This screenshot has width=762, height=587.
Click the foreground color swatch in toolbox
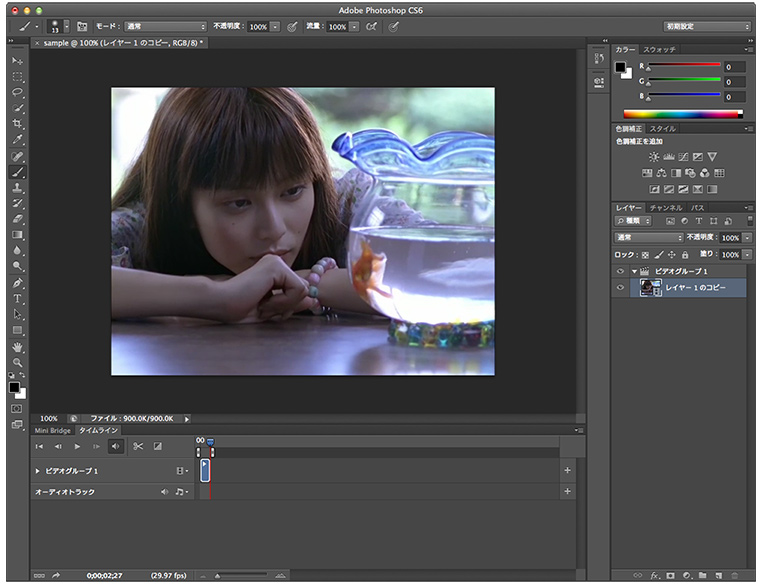[14, 387]
